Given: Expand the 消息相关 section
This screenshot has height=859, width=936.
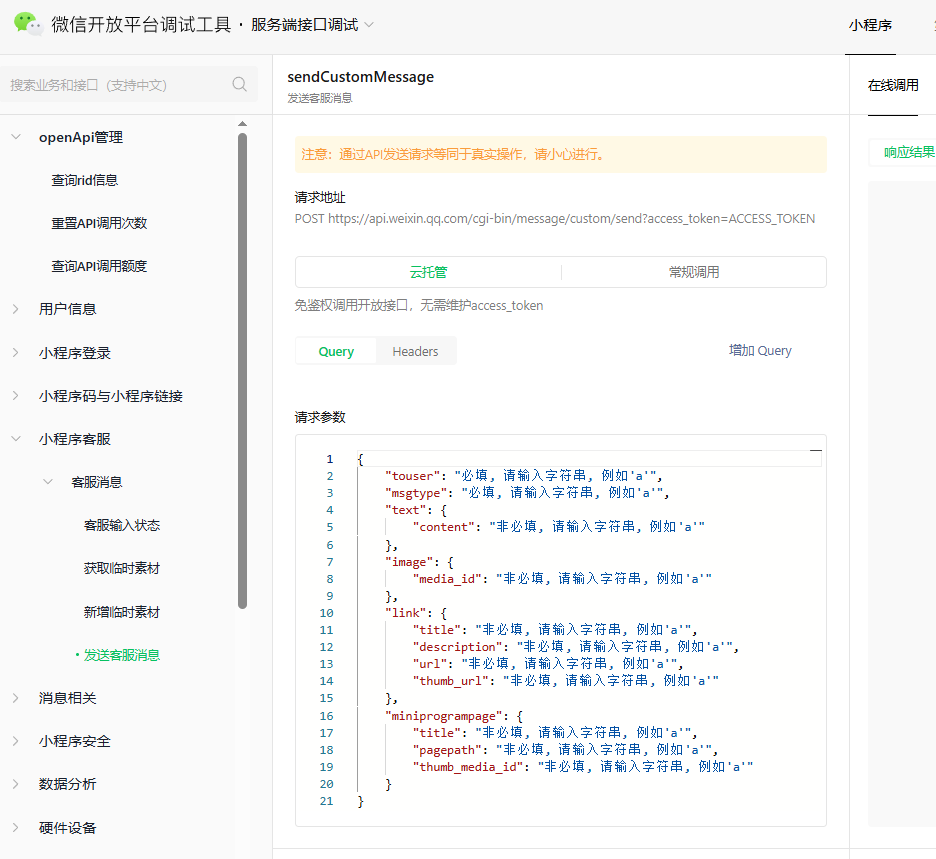Looking at the screenshot, I should point(16,698).
